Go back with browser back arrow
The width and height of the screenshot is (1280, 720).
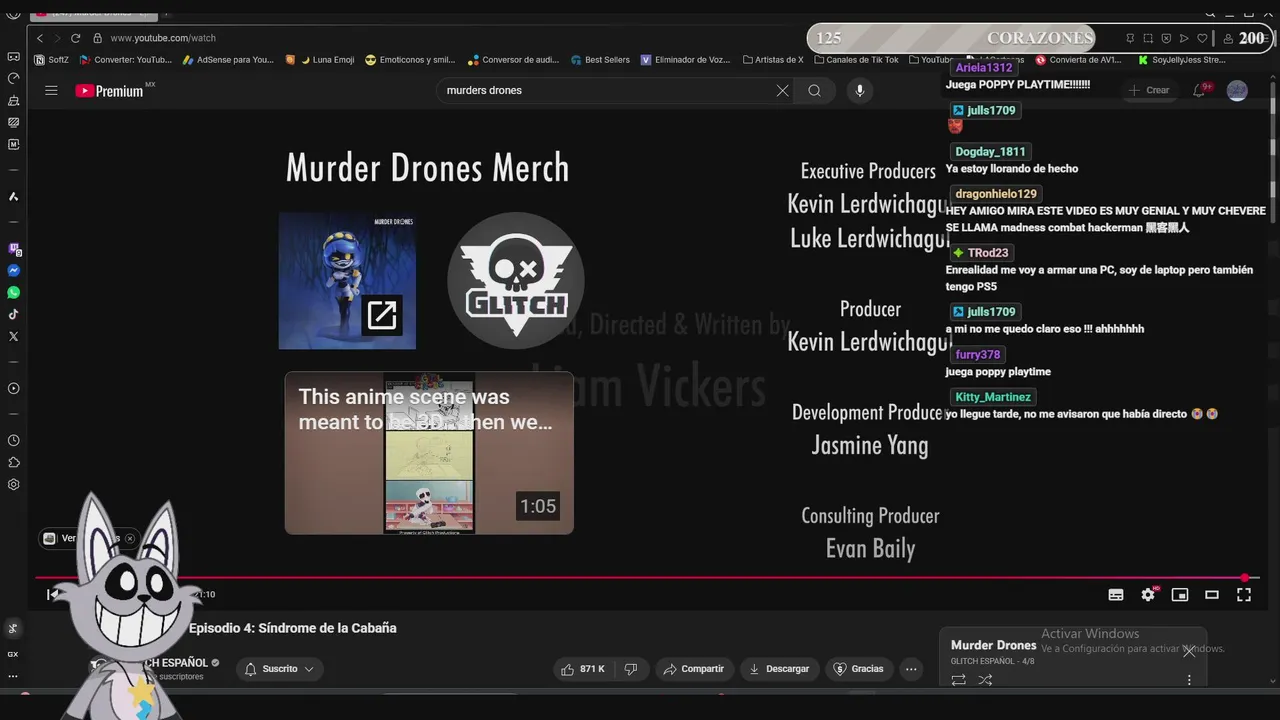[x=40, y=38]
